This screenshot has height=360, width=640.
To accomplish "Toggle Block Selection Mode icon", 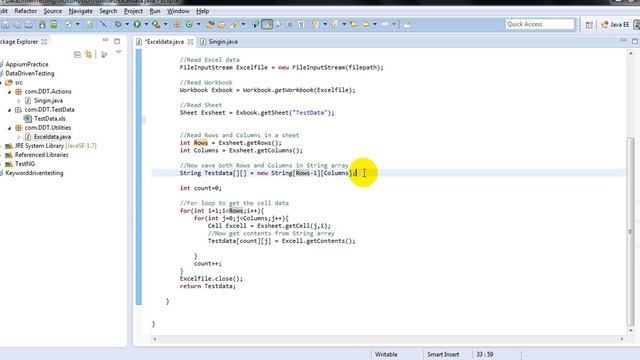I will tap(289, 24).
